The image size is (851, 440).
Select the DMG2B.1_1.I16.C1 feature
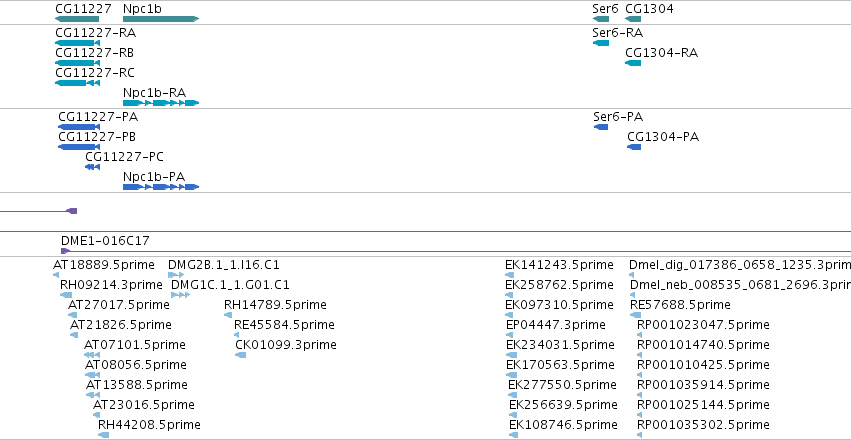tap(224, 265)
